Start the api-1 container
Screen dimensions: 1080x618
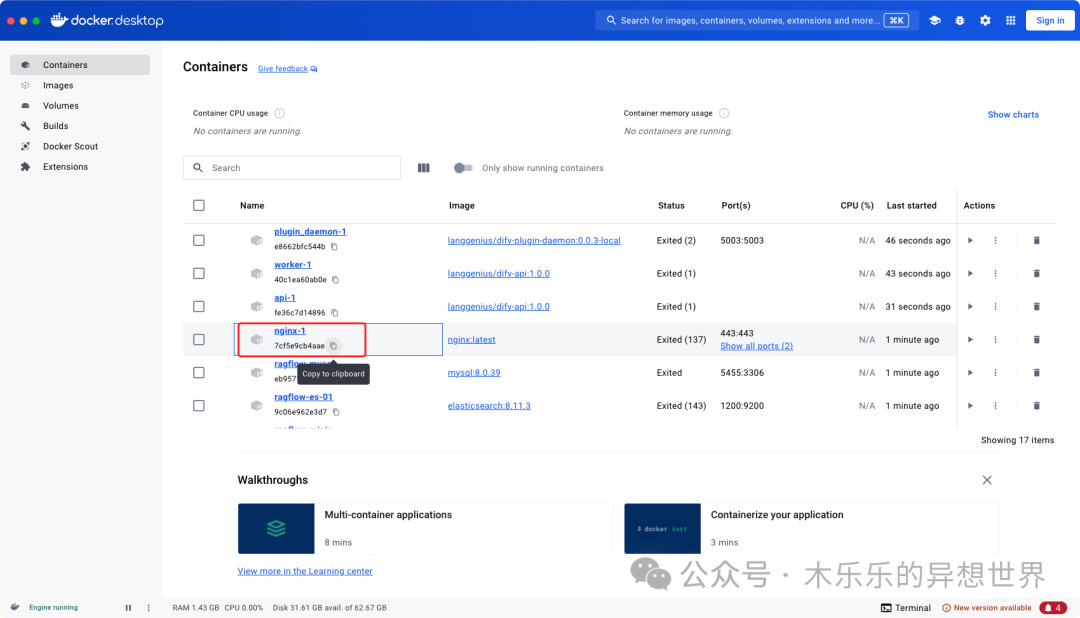[x=970, y=307]
